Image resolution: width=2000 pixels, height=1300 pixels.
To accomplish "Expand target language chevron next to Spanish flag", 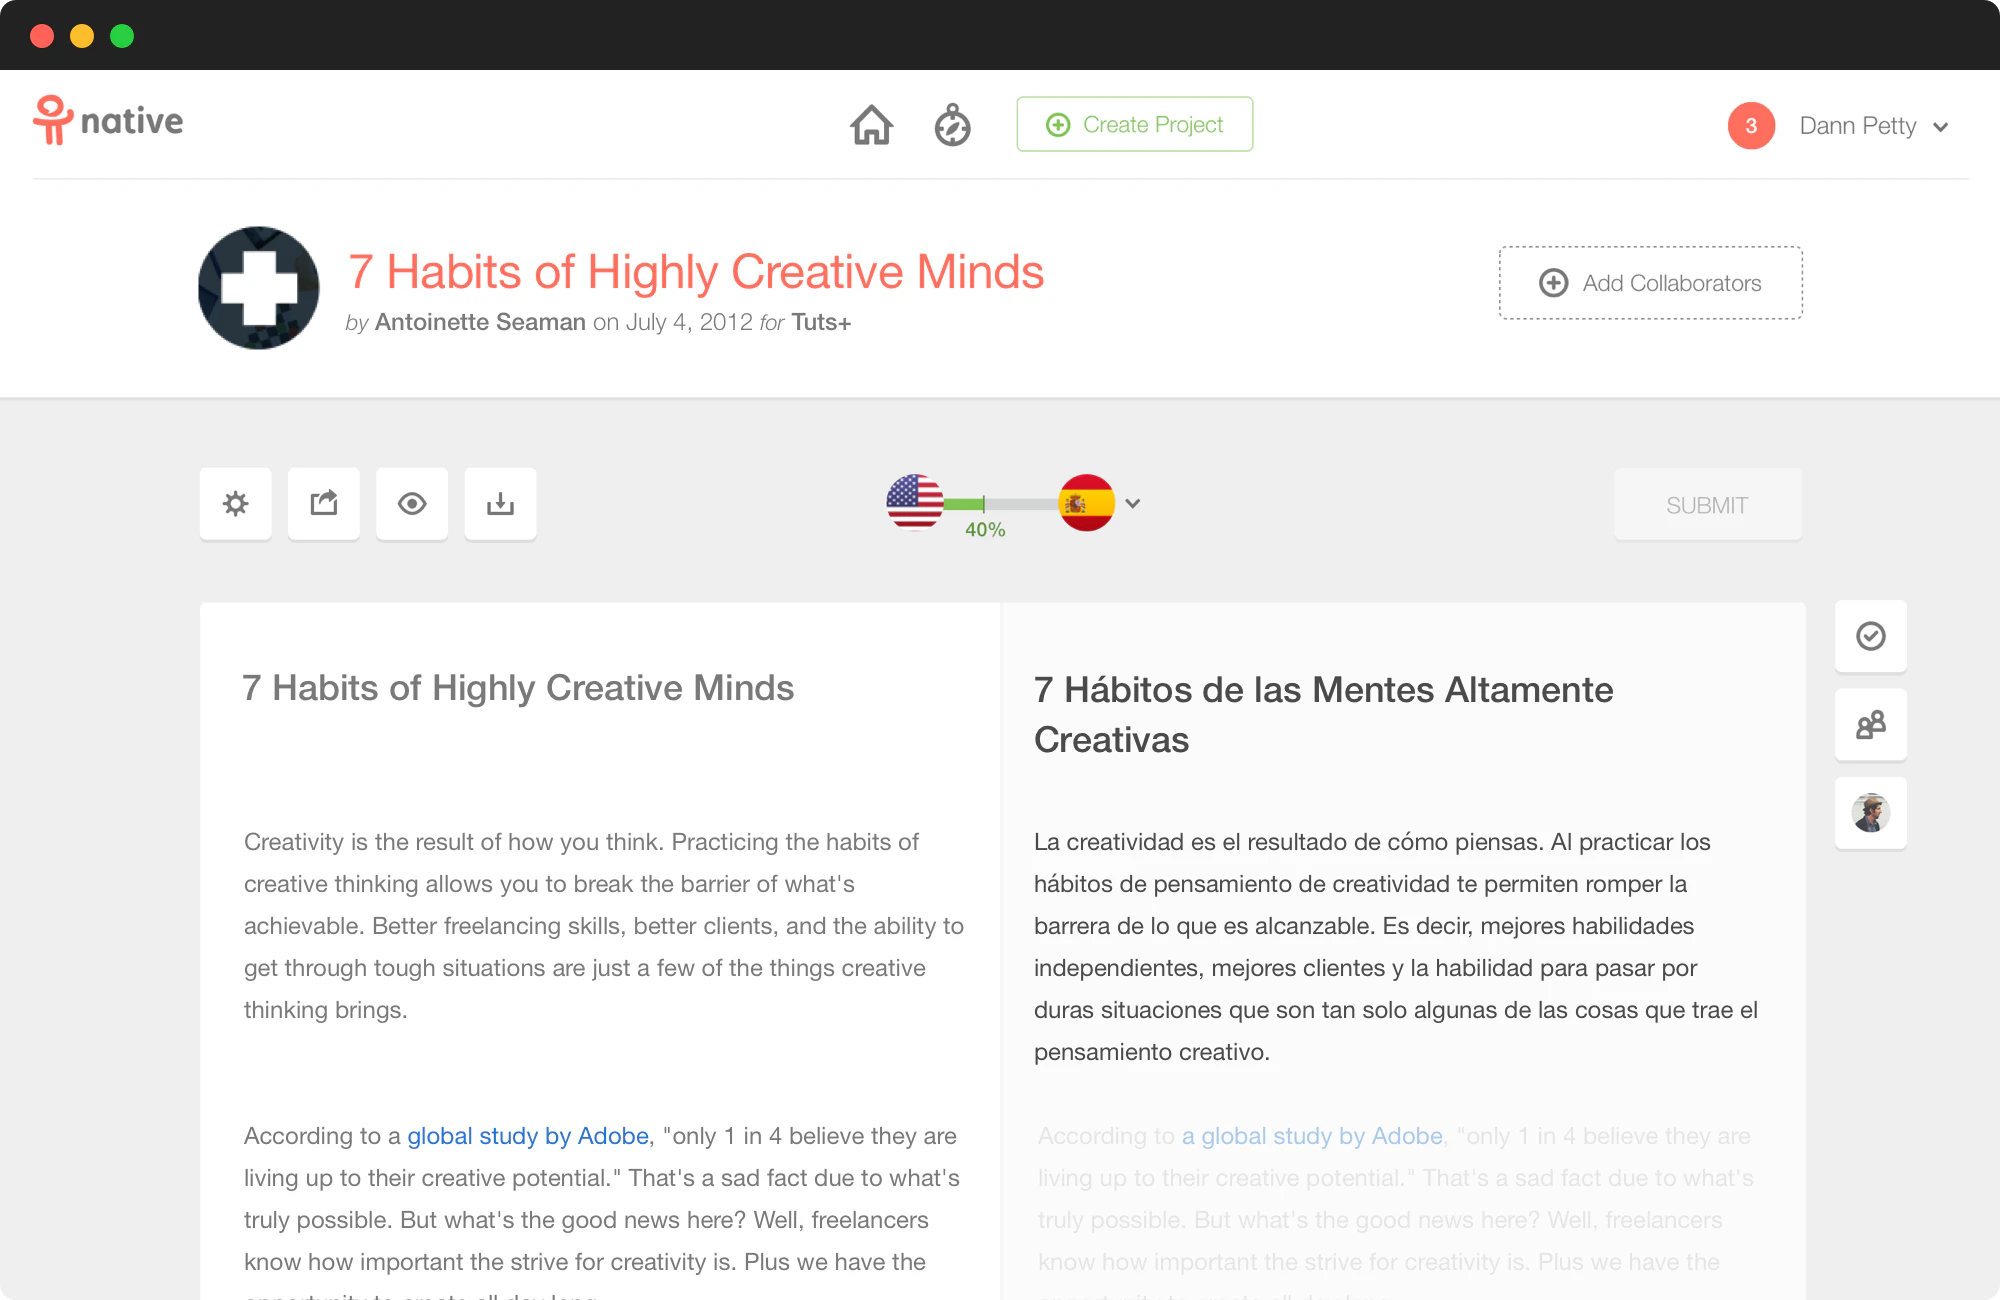I will 1133,503.
